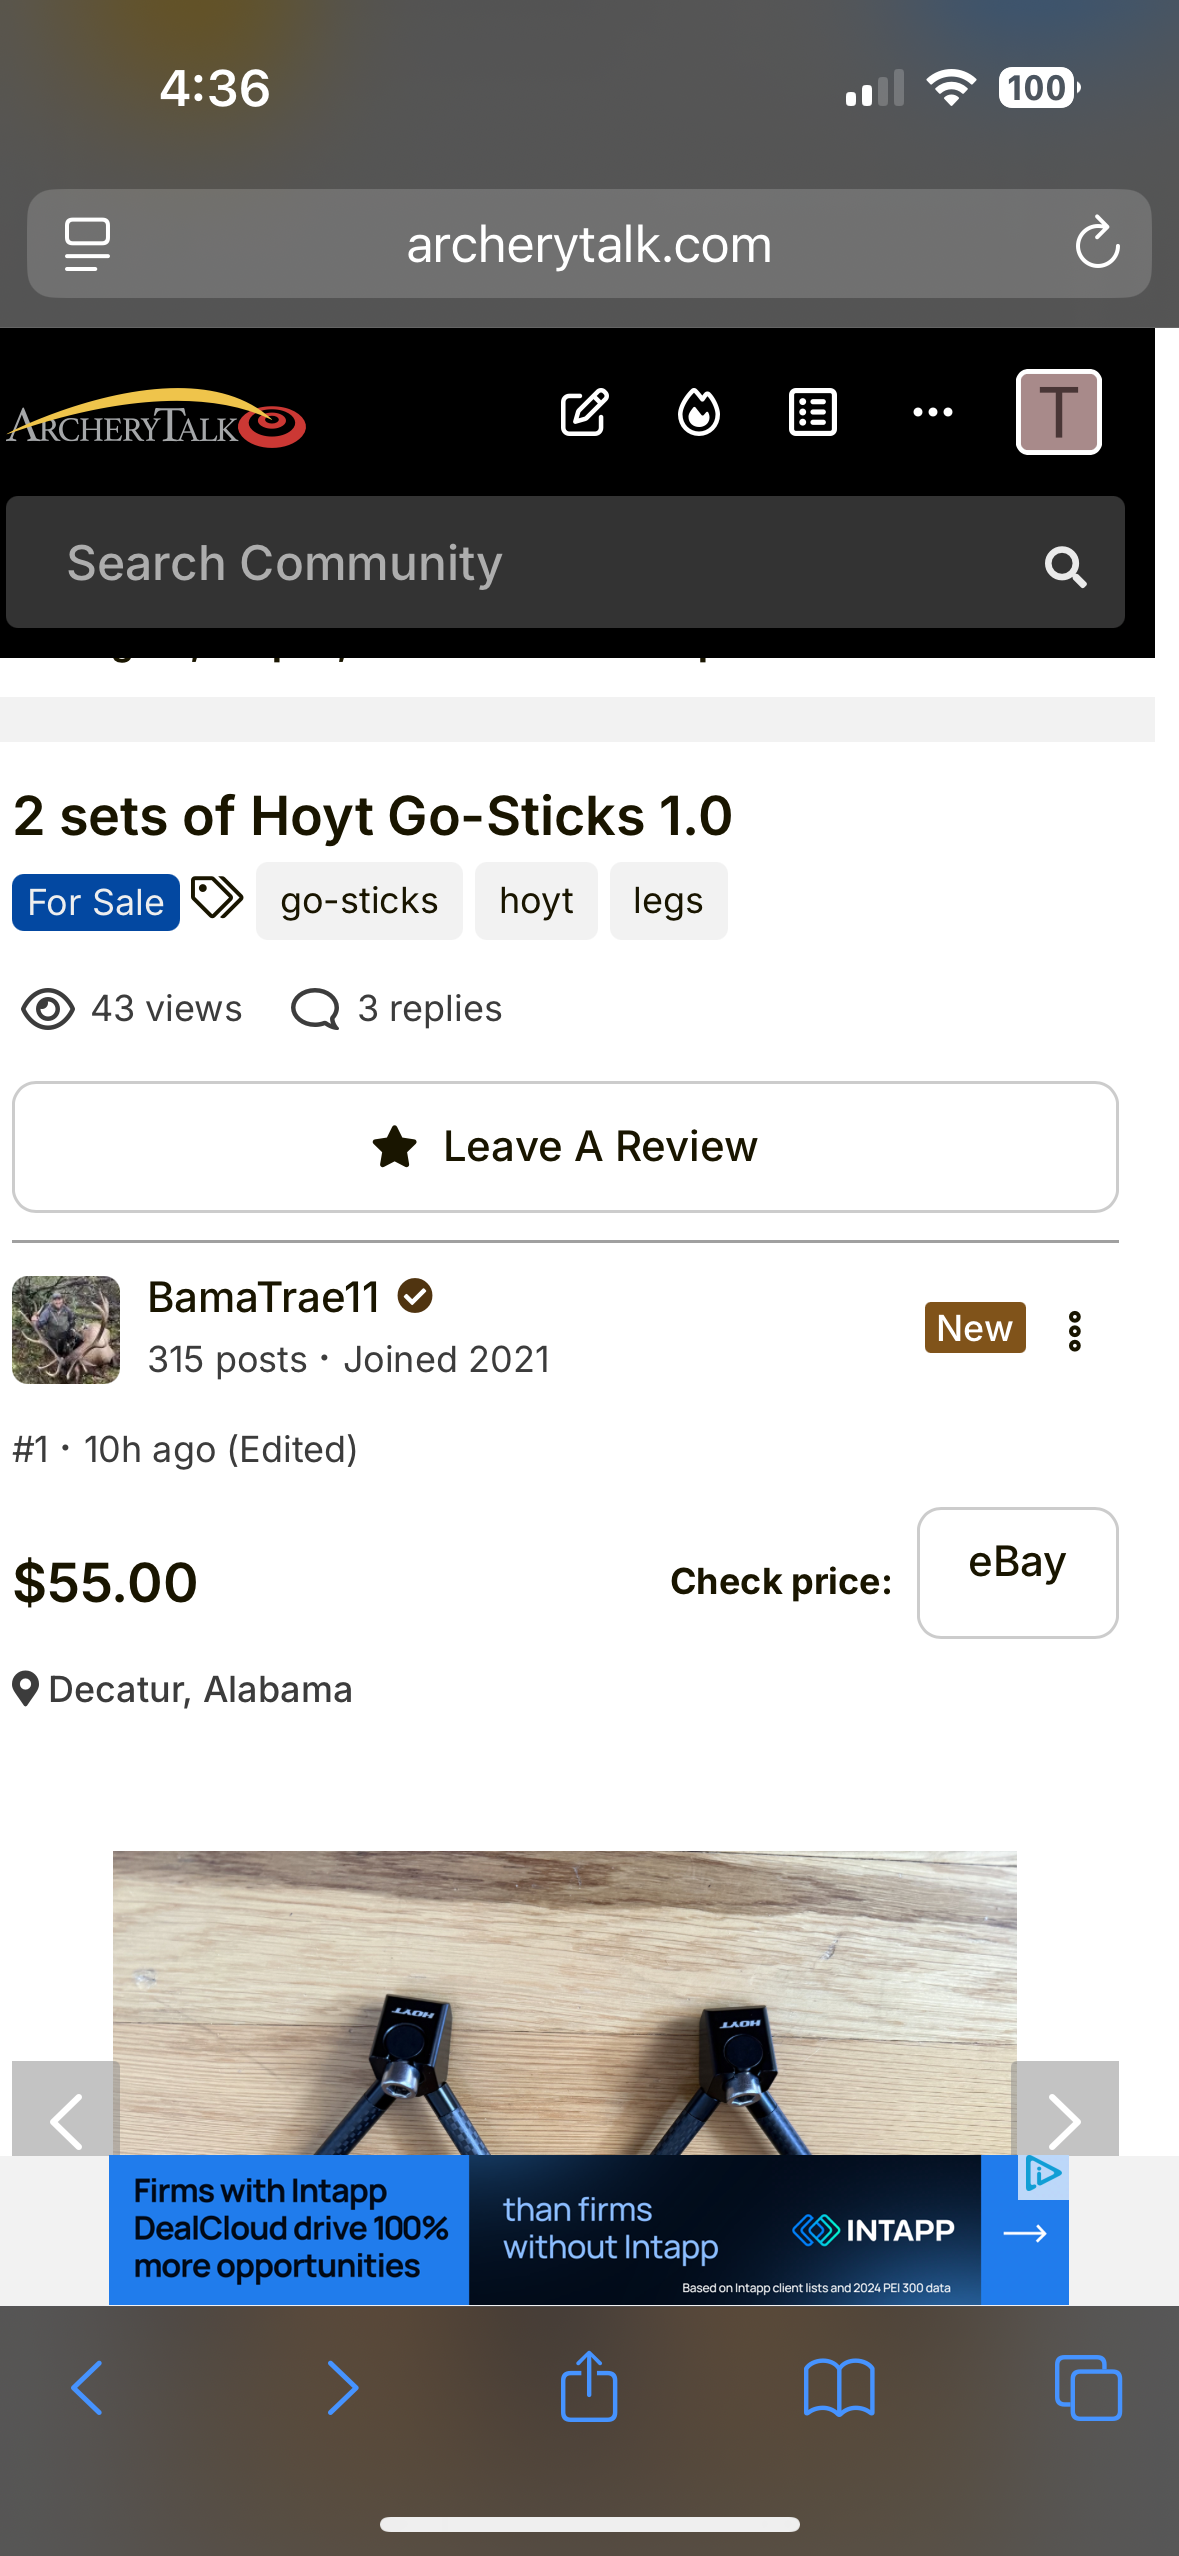The height and width of the screenshot is (2556, 1179).
Task: Open BamaTrae11's profile picture
Action: (x=66, y=1330)
